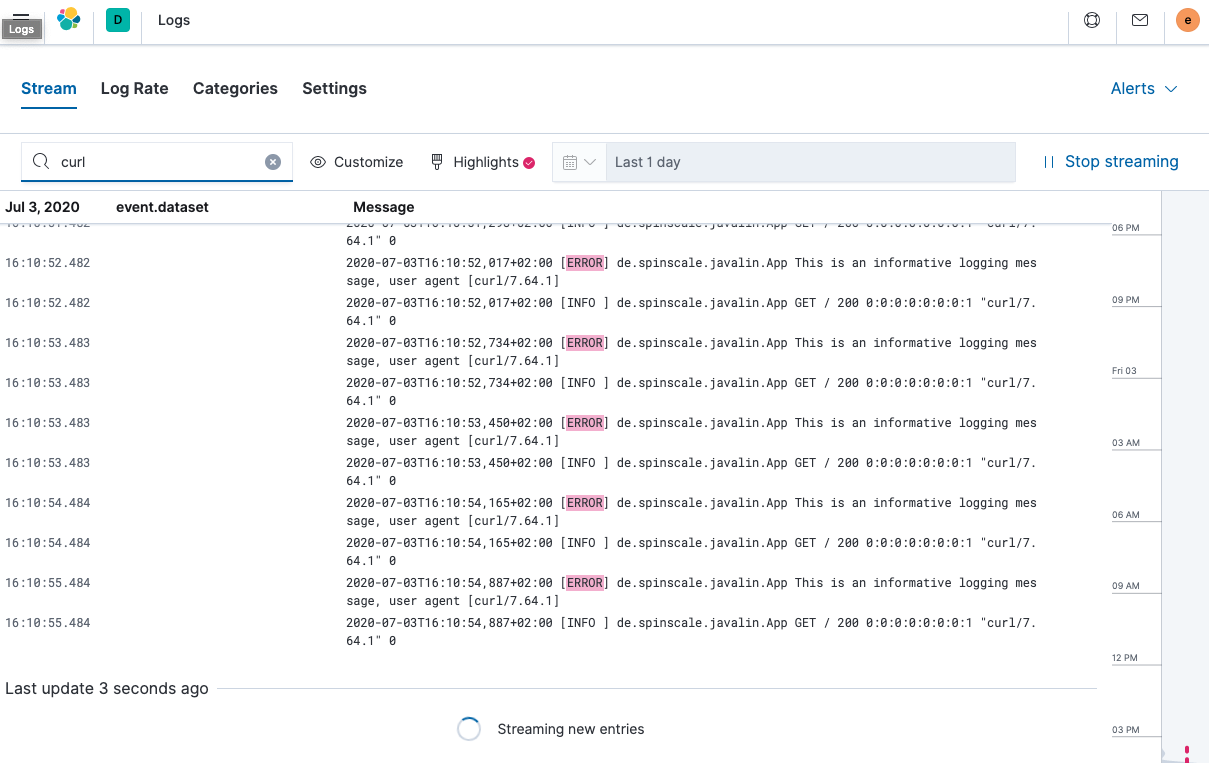Click the pink marker on the timeline minimap
The image size is (1209, 763).
click(1186, 754)
